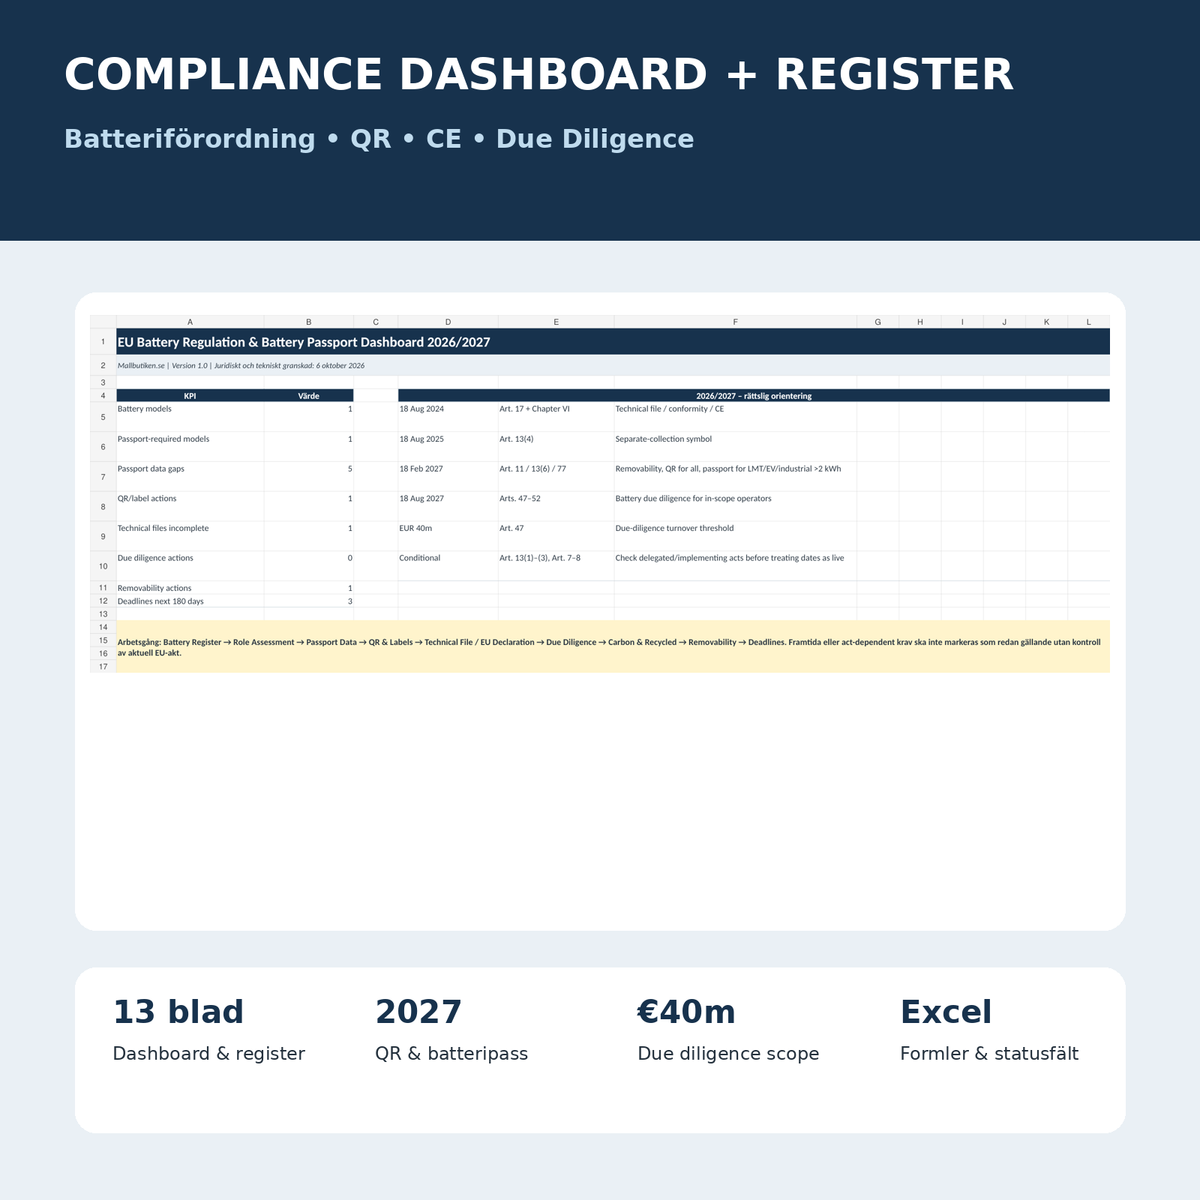This screenshot has width=1200, height=1200.
Task: Click the 'Dashboard & register' caption
Action: click(x=209, y=1054)
